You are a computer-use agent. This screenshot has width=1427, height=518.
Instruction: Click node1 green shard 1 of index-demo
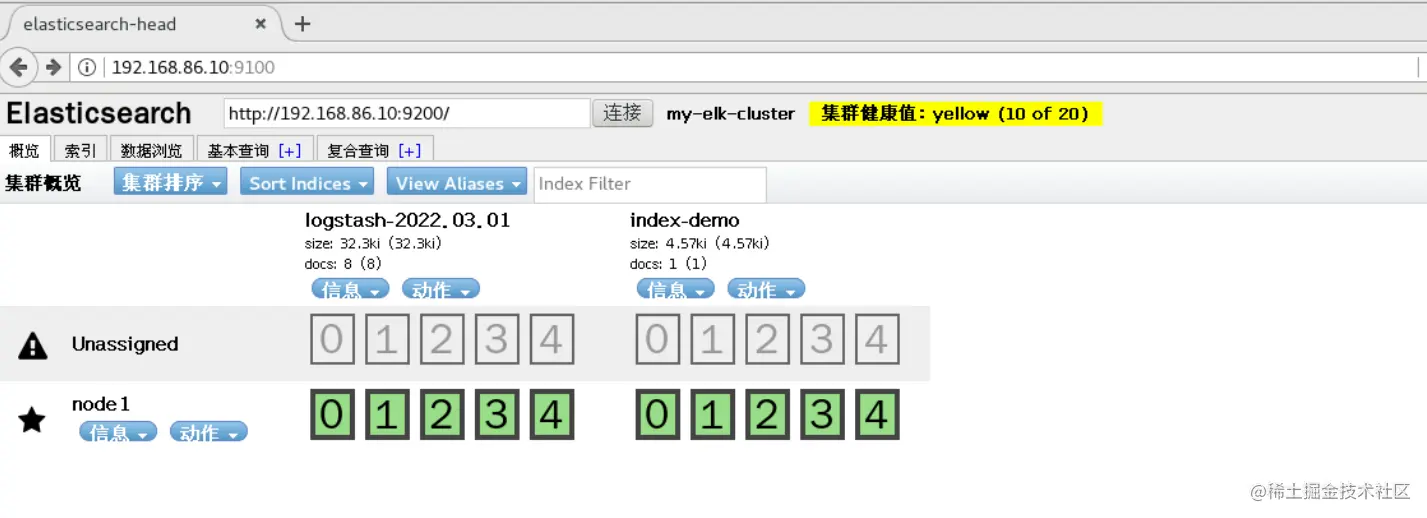click(712, 414)
